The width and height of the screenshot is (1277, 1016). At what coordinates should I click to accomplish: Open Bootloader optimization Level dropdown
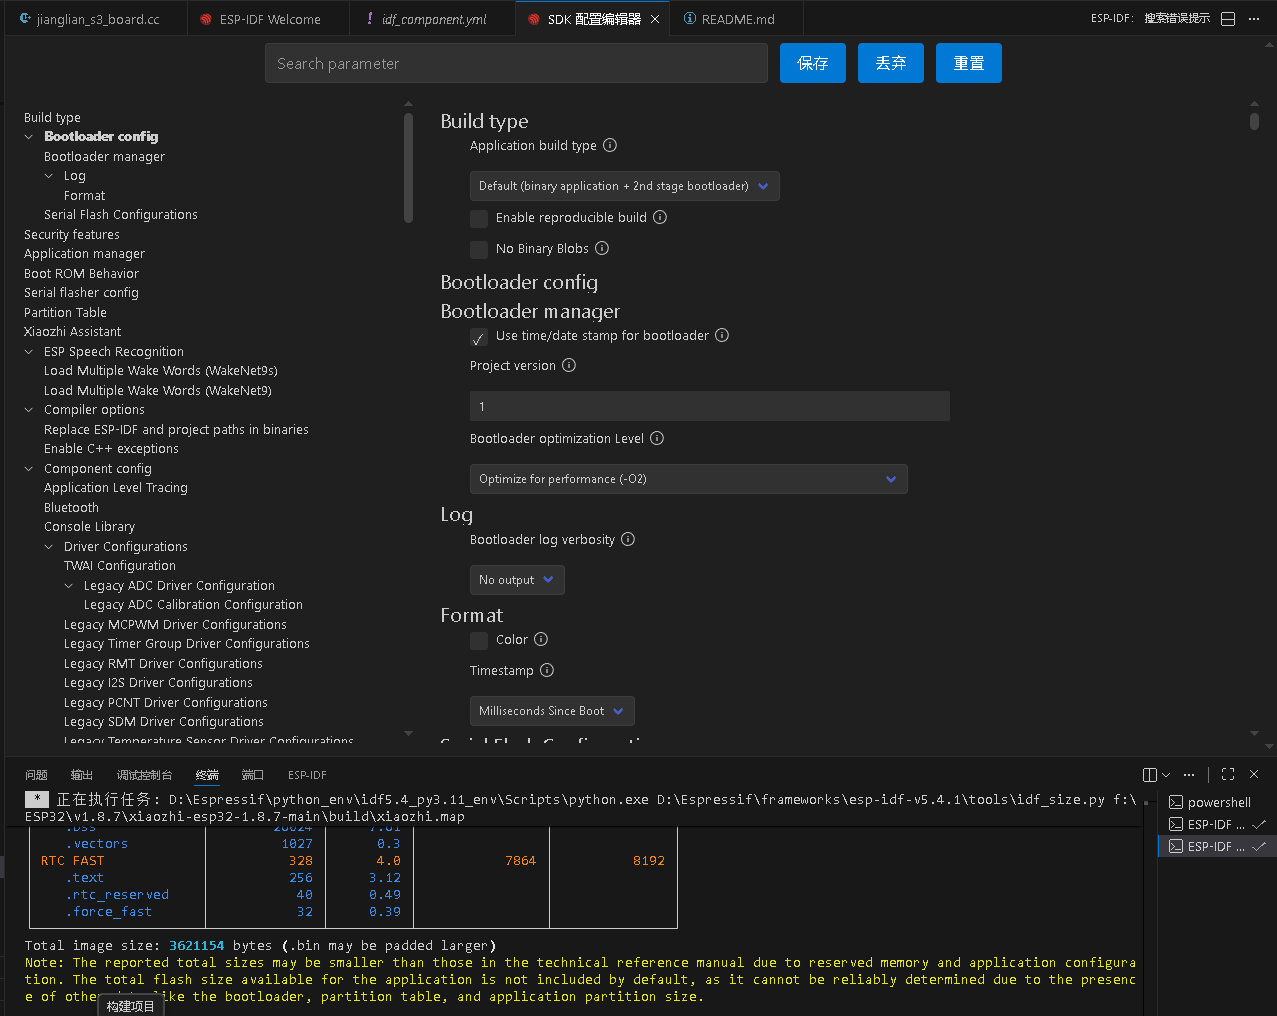pos(688,479)
